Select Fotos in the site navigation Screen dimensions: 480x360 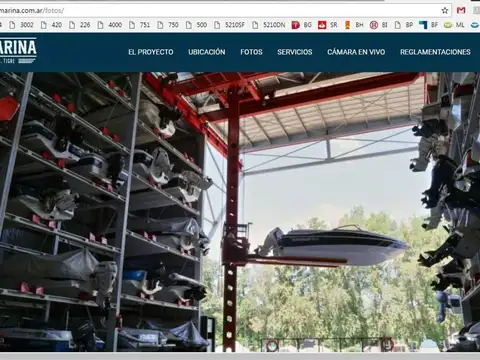[251, 52]
